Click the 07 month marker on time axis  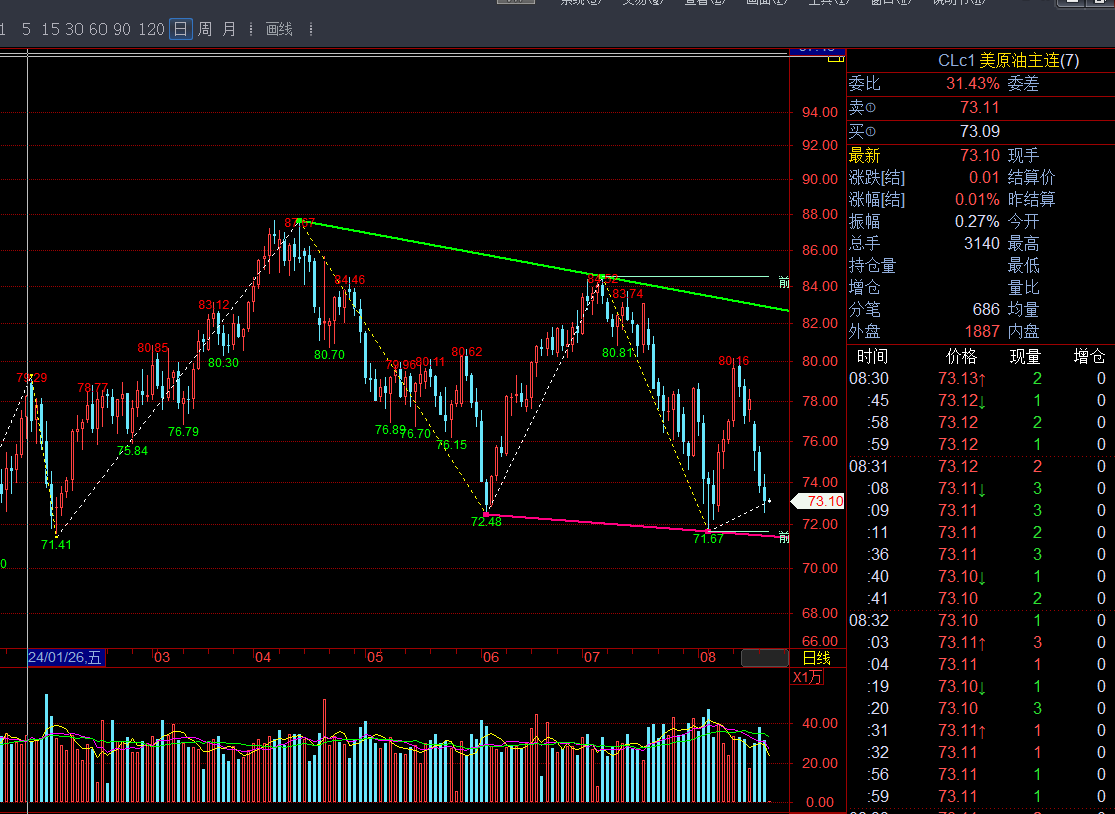(x=592, y=658)
